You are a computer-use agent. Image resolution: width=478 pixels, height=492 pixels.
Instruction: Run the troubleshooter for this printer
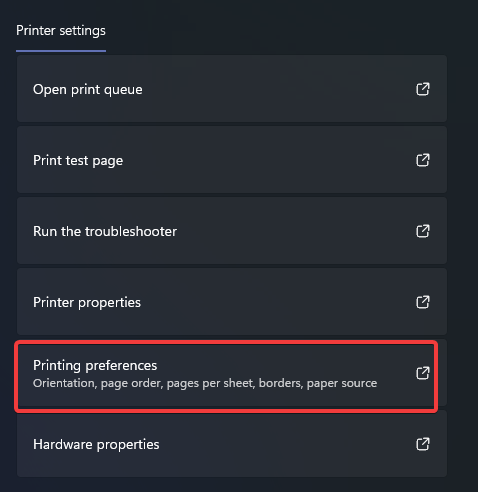(x=232, y=231)
